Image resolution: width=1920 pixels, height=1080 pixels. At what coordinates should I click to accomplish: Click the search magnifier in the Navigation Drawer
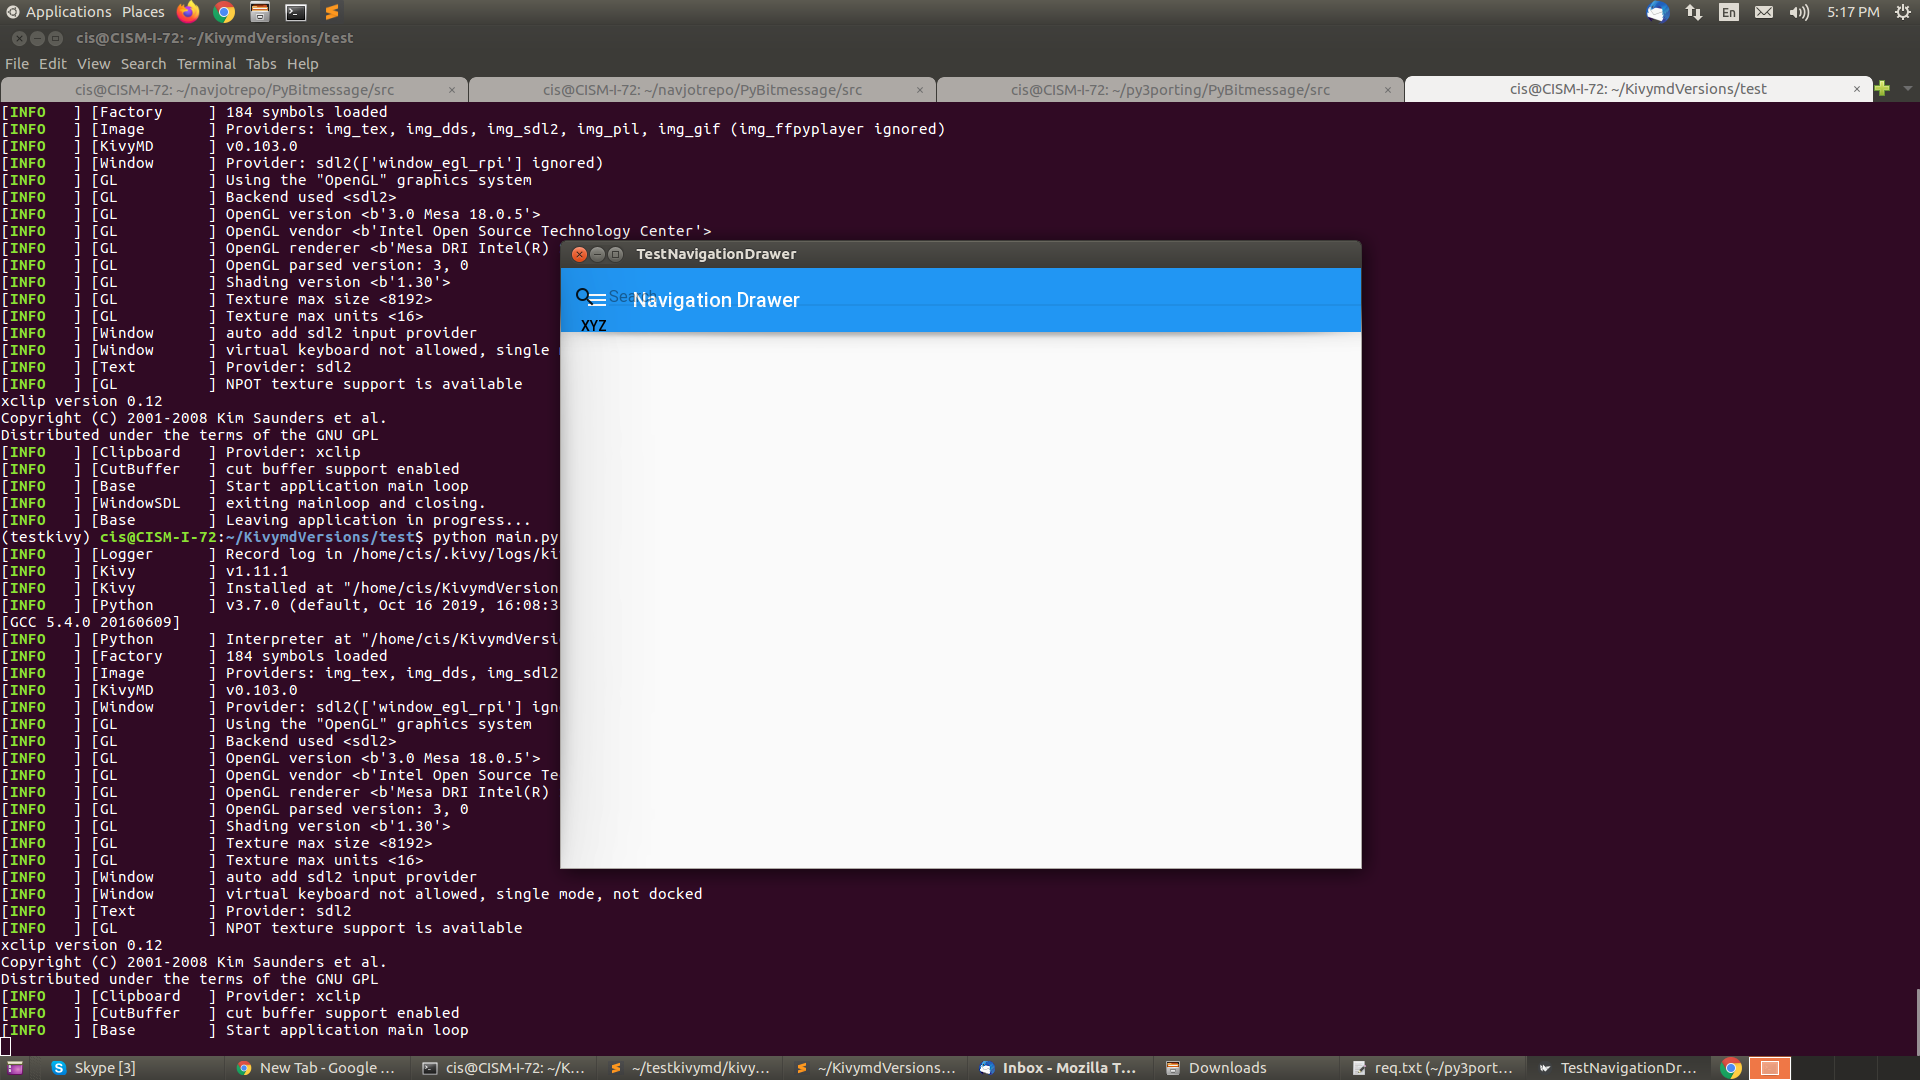tap(584, 295)
